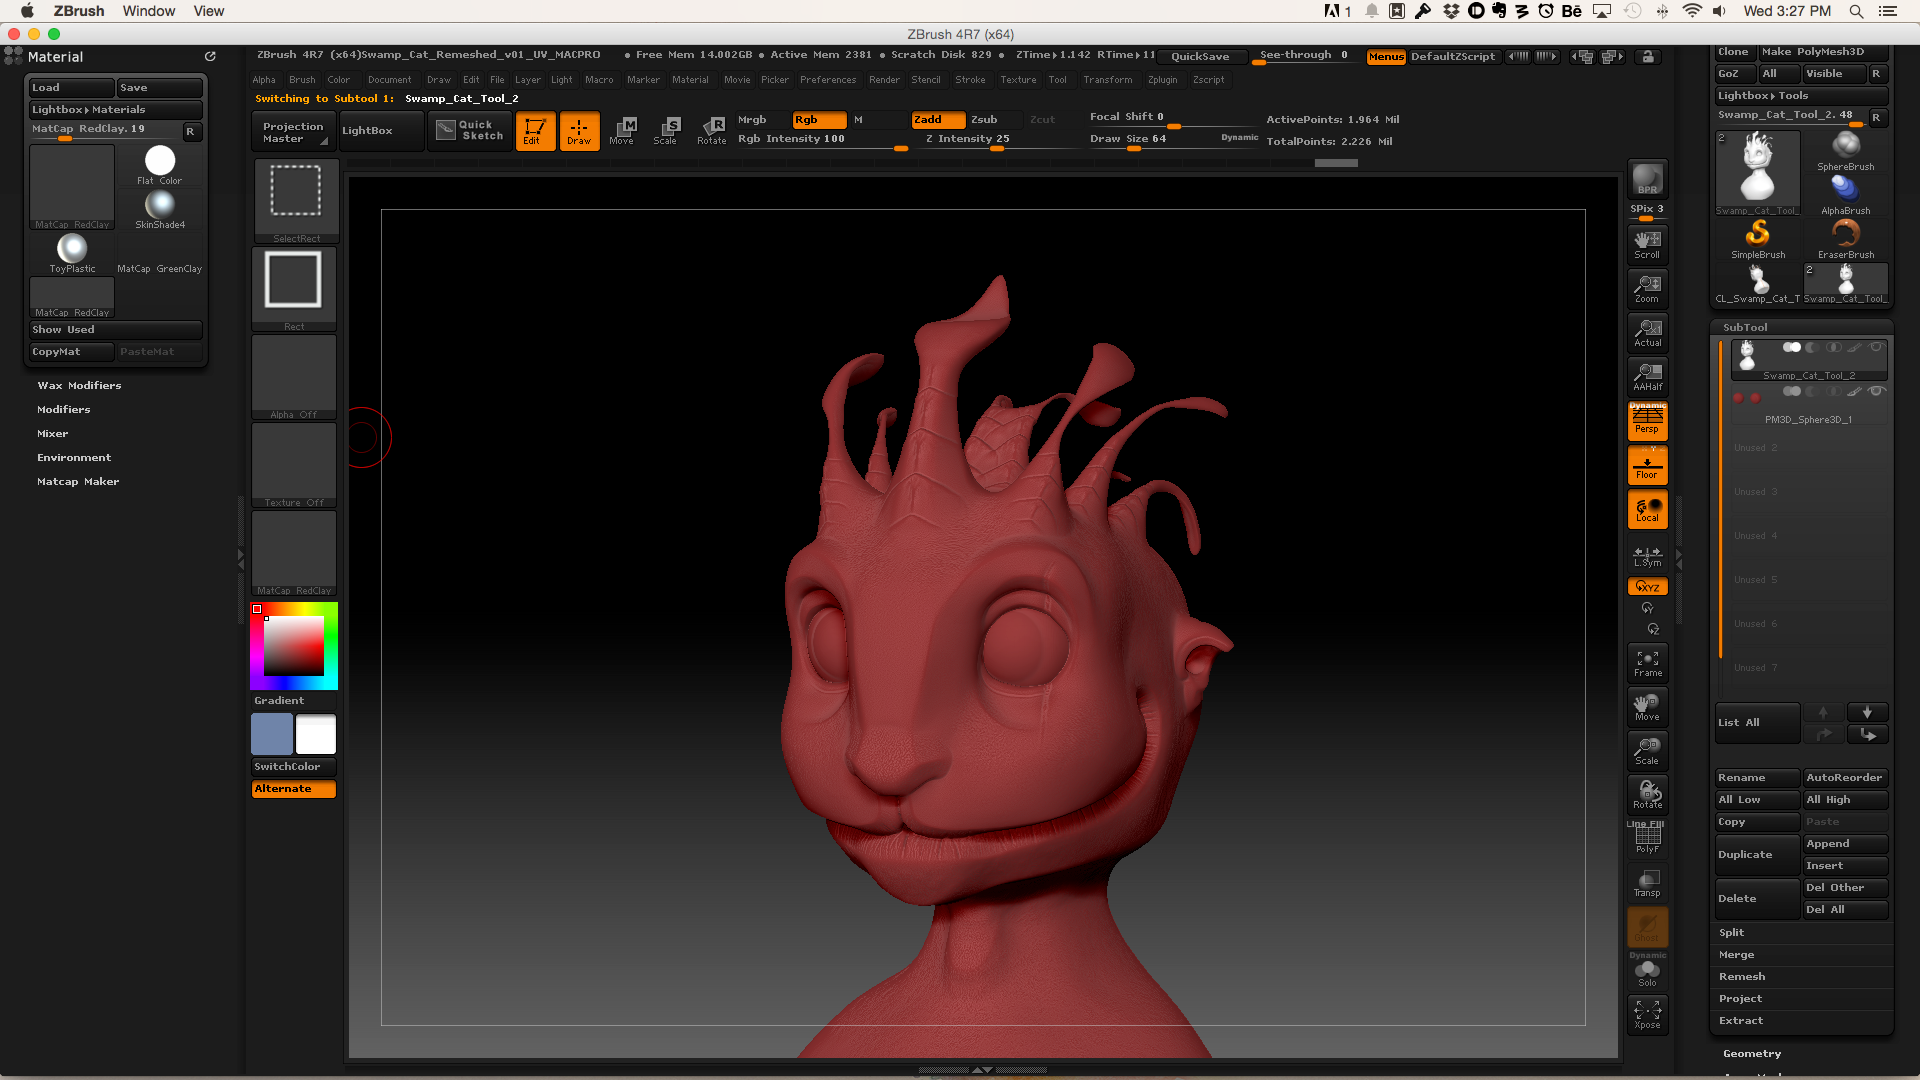Open the Xpose icon

[1647, 1014]
